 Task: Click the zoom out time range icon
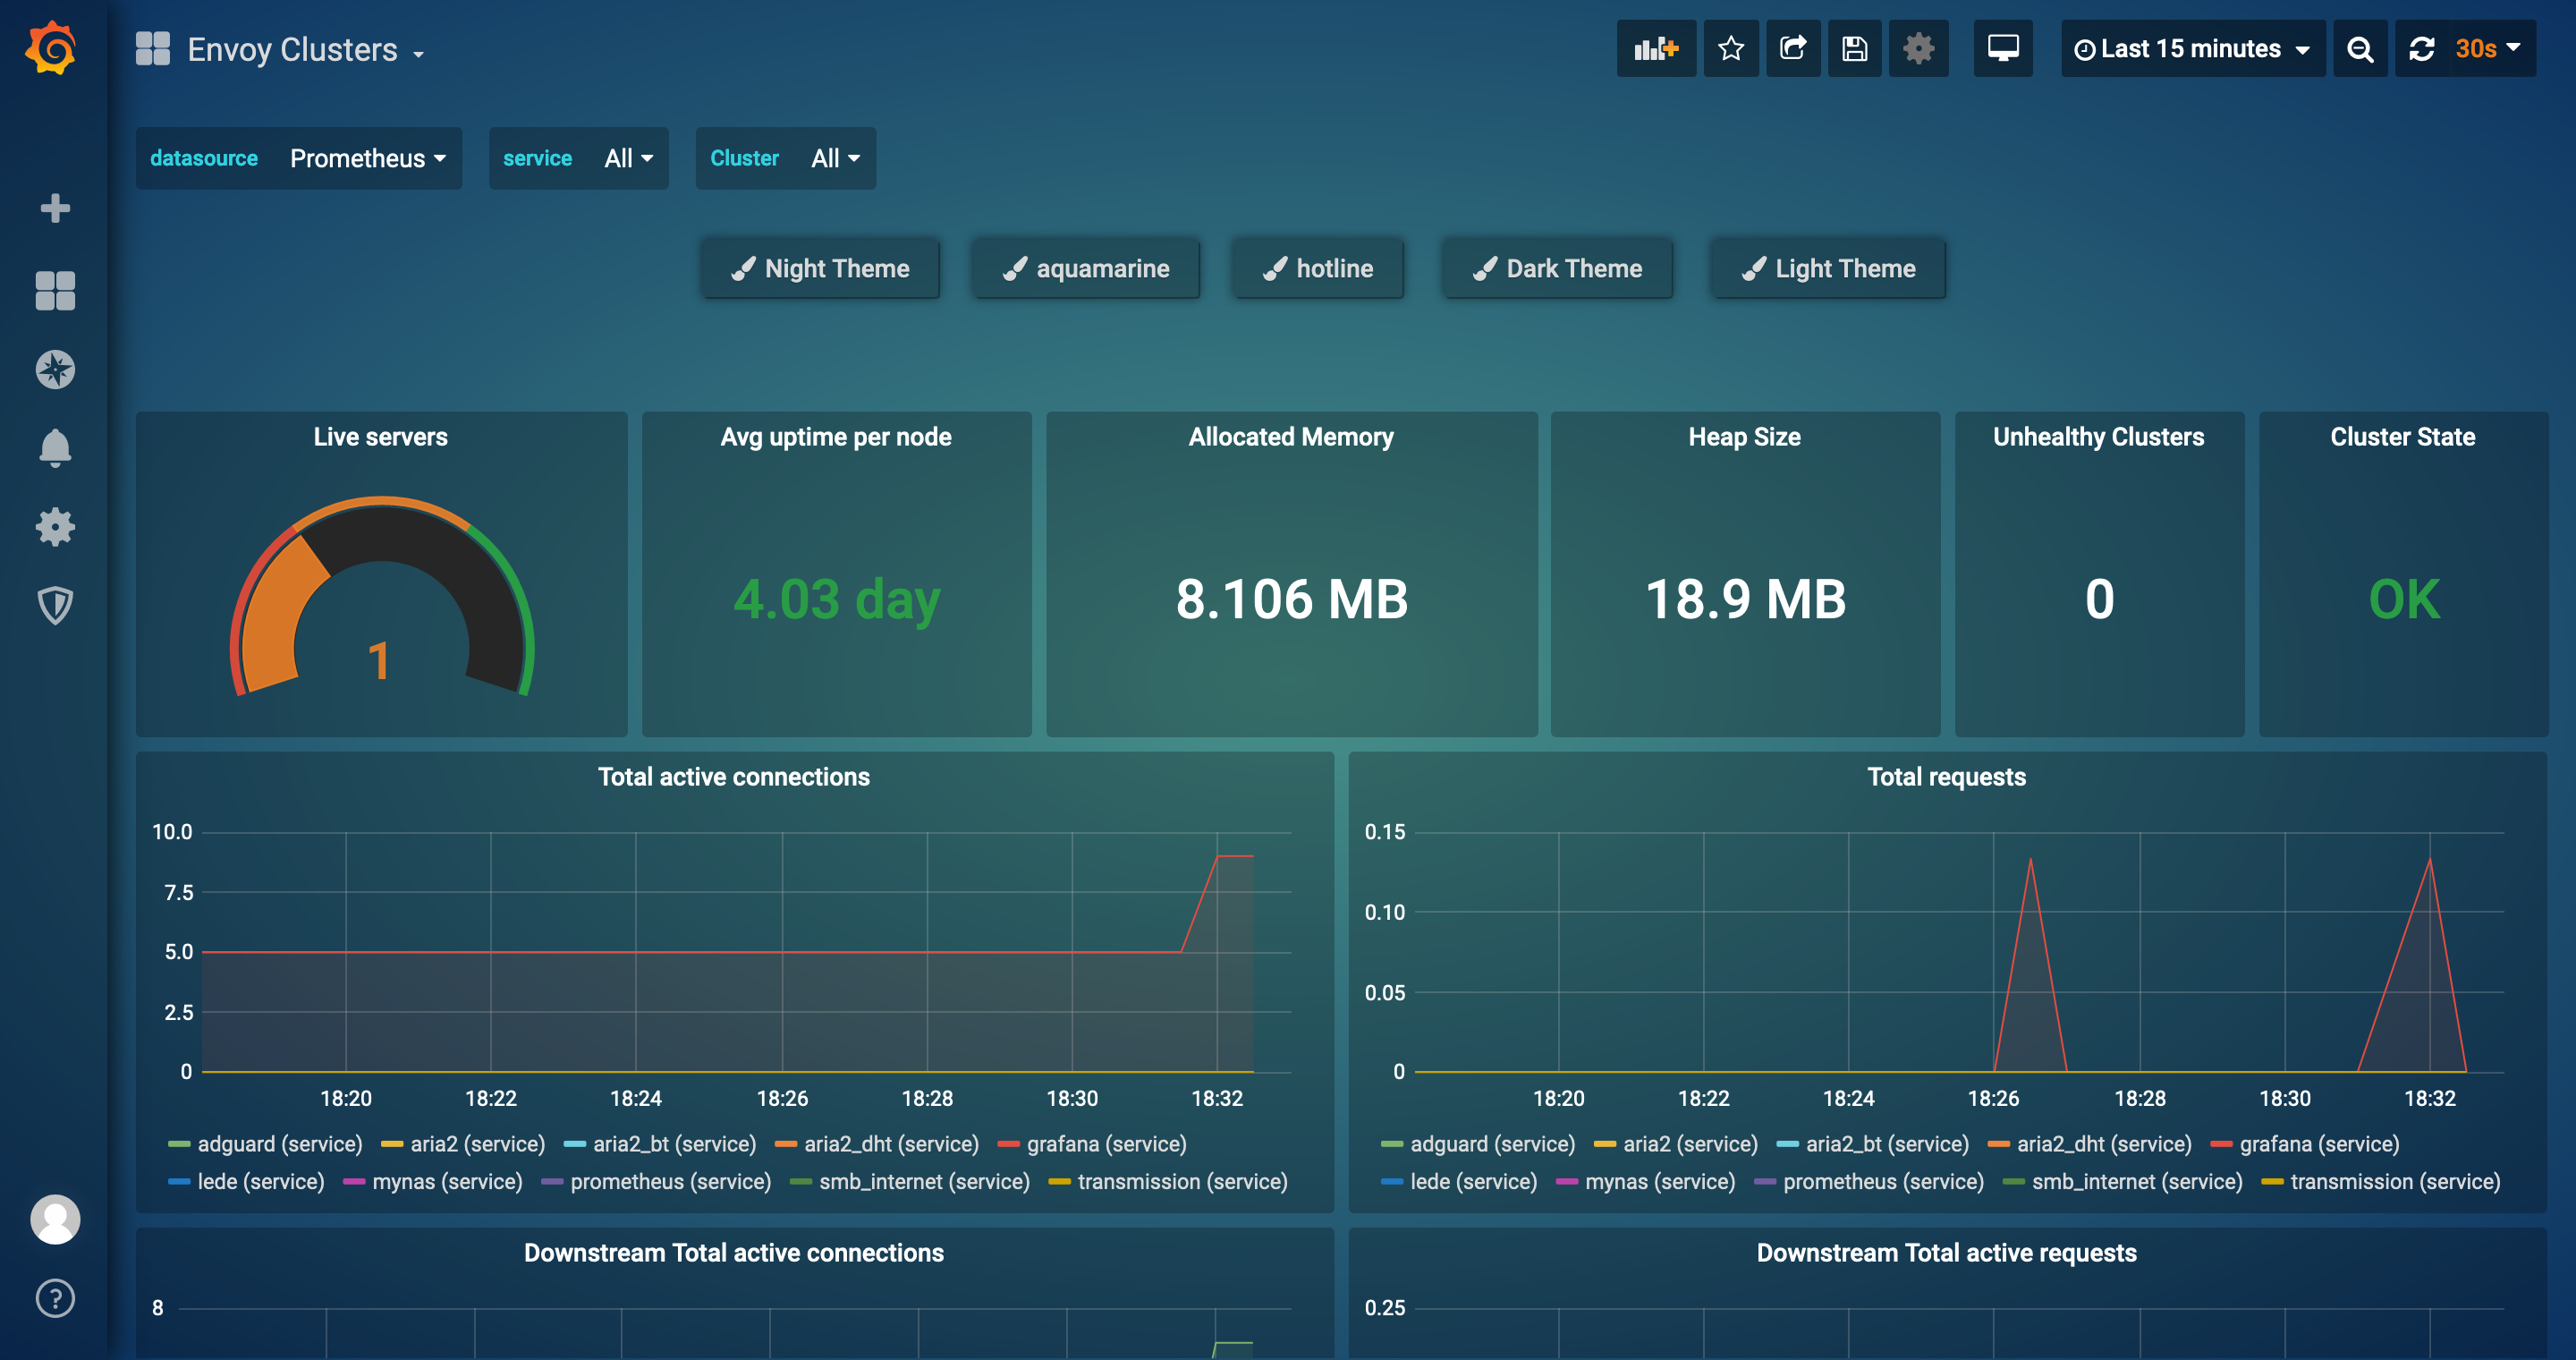(x=2360, y=49)
